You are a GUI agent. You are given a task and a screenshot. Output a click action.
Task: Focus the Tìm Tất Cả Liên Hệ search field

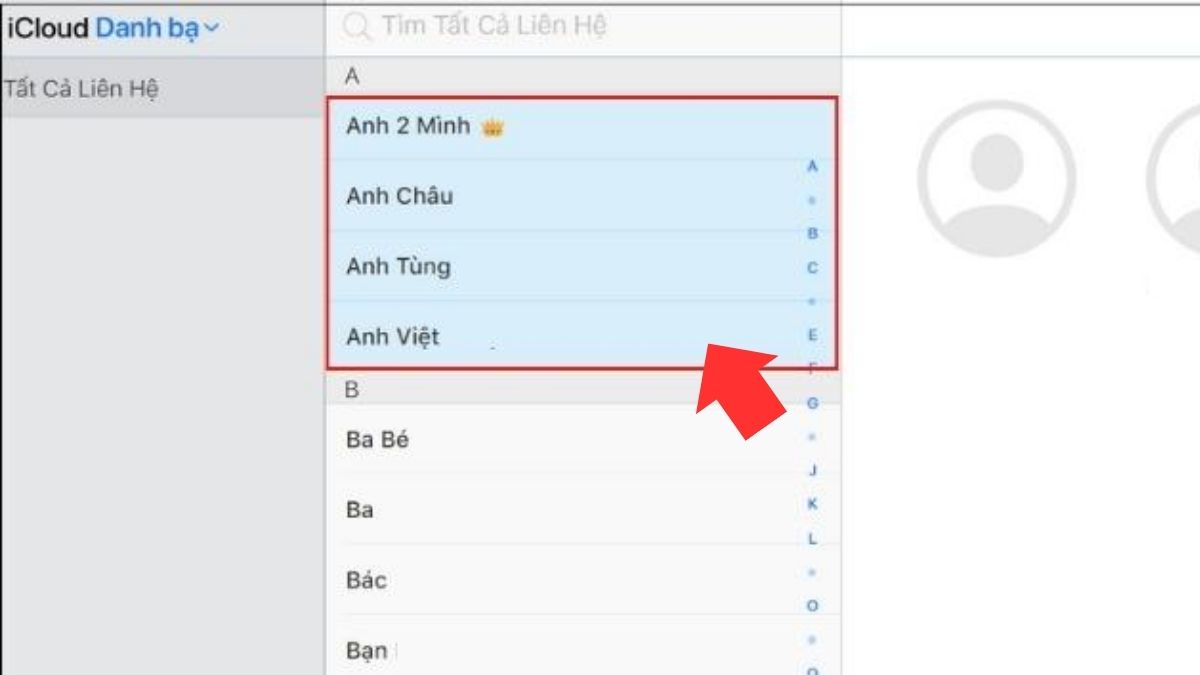(583, 26)
